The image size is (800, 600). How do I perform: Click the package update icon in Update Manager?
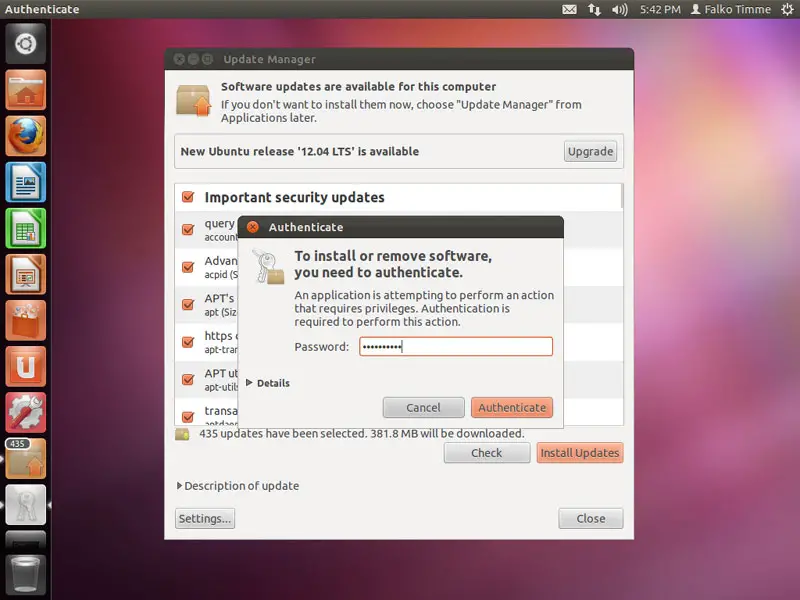point(193,101)
